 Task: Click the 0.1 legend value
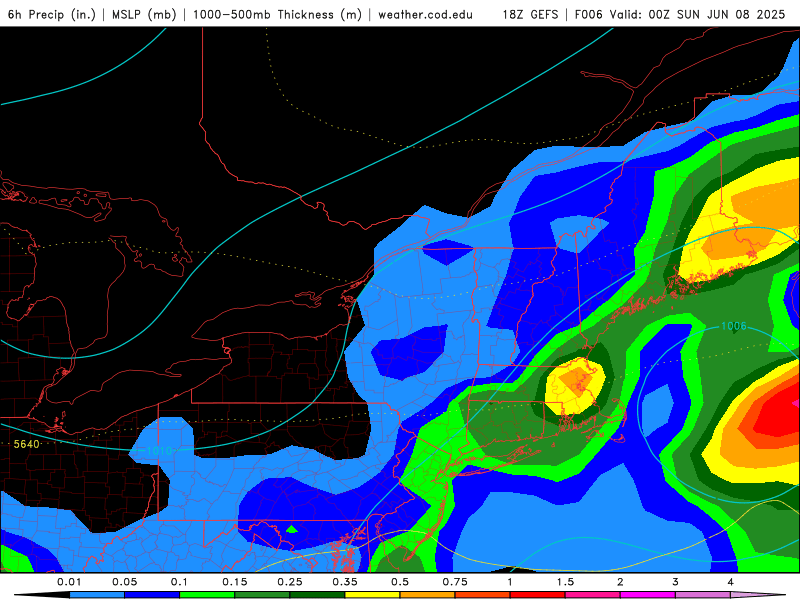click(180, 582)
